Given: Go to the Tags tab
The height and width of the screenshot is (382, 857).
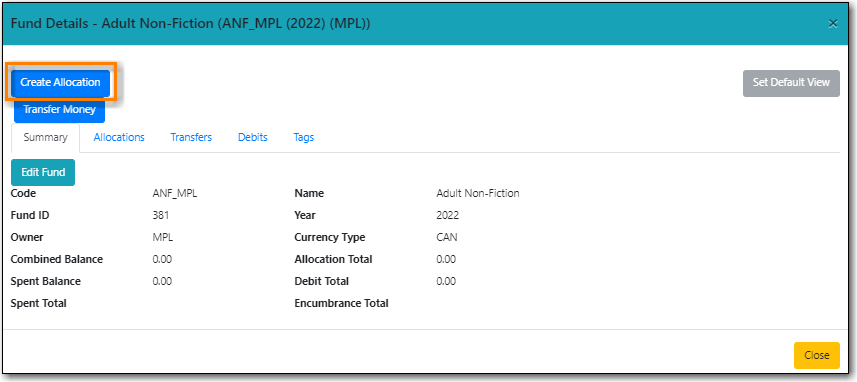Looking at the screenshot, I should (304, 138).
